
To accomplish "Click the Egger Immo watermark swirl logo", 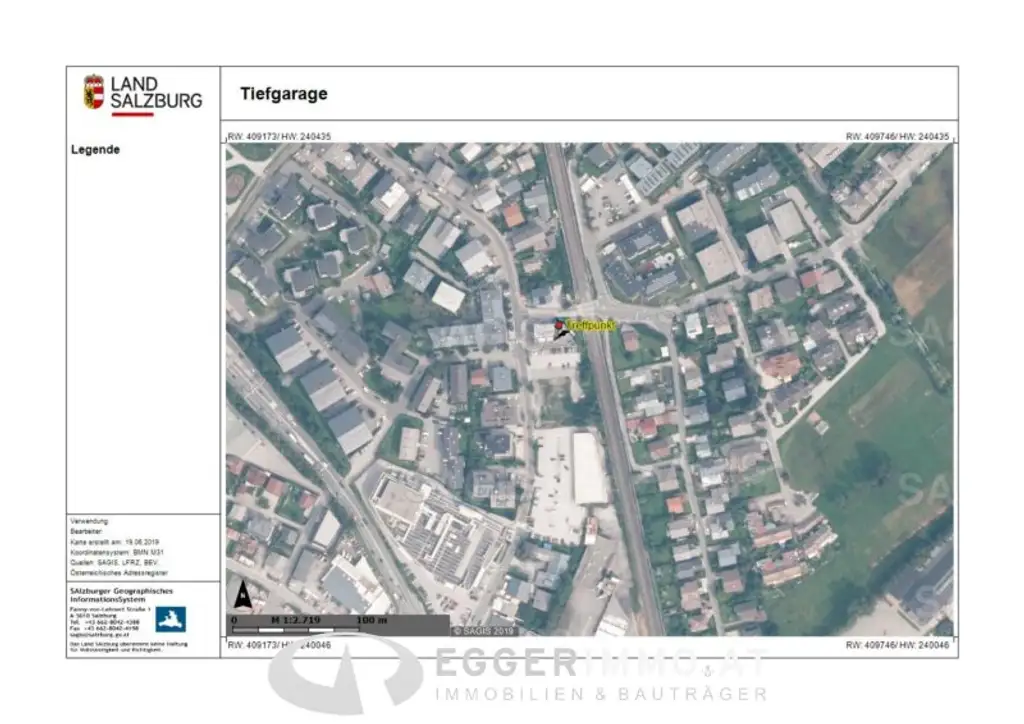I will click(x=345, y=674).
